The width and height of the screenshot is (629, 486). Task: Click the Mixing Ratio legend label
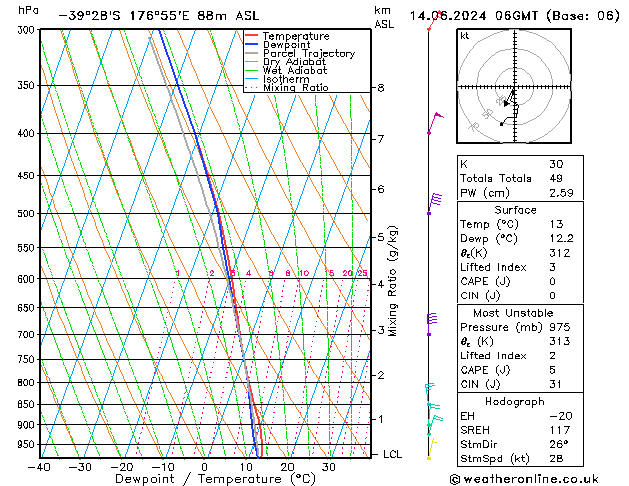[296, 87]
